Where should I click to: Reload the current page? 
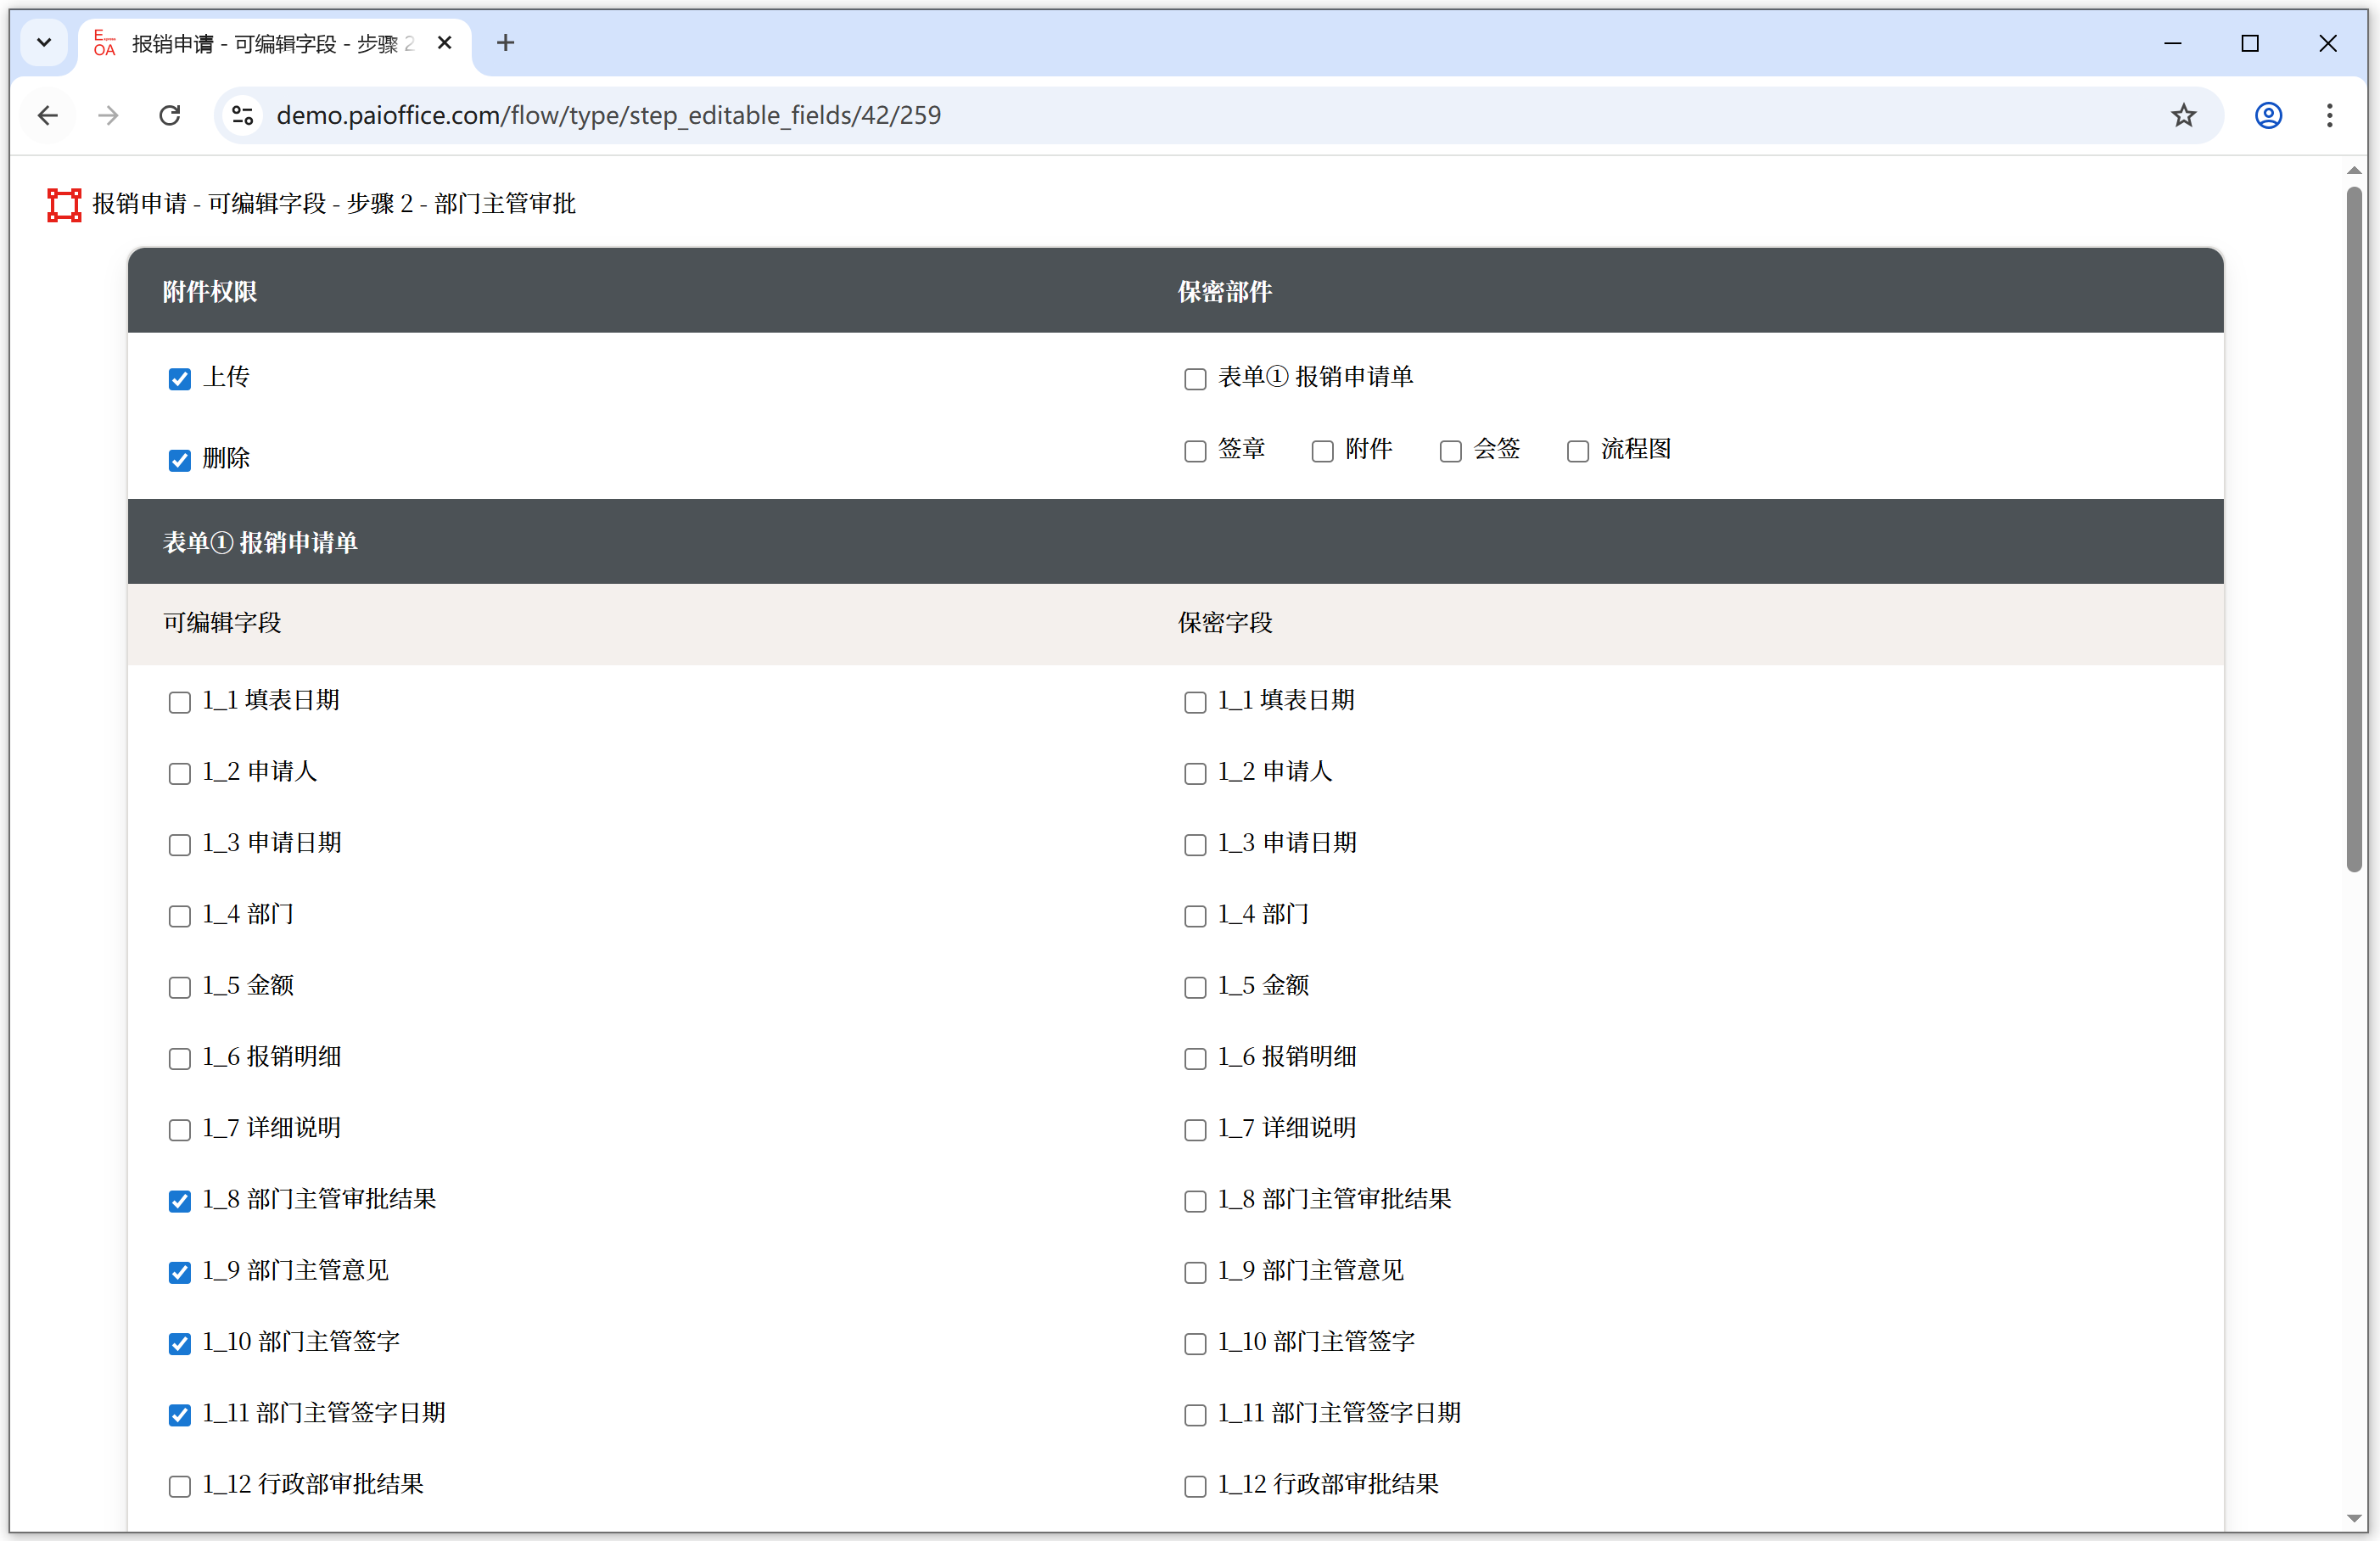tap(170, 115)
